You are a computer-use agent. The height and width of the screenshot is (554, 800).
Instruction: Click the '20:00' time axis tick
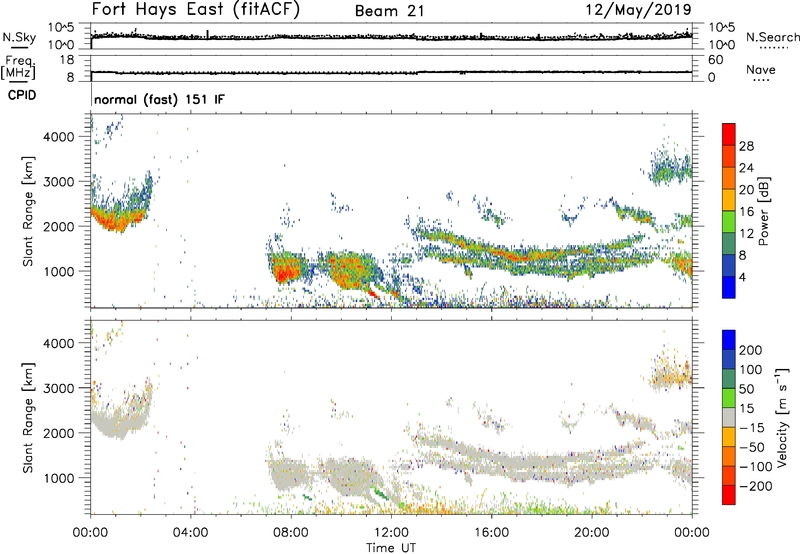tap(592, 533)
